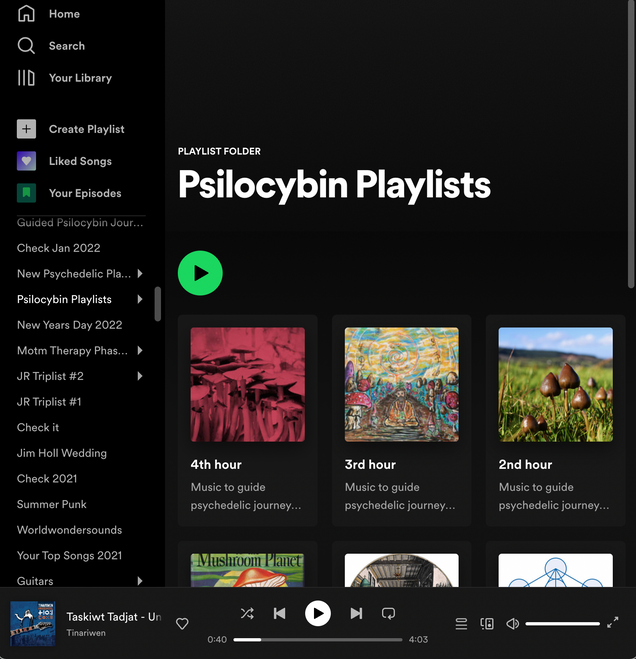Open the 4th hour playlist card
Viewport: 636px width, 659px height.
pos(248,420)
